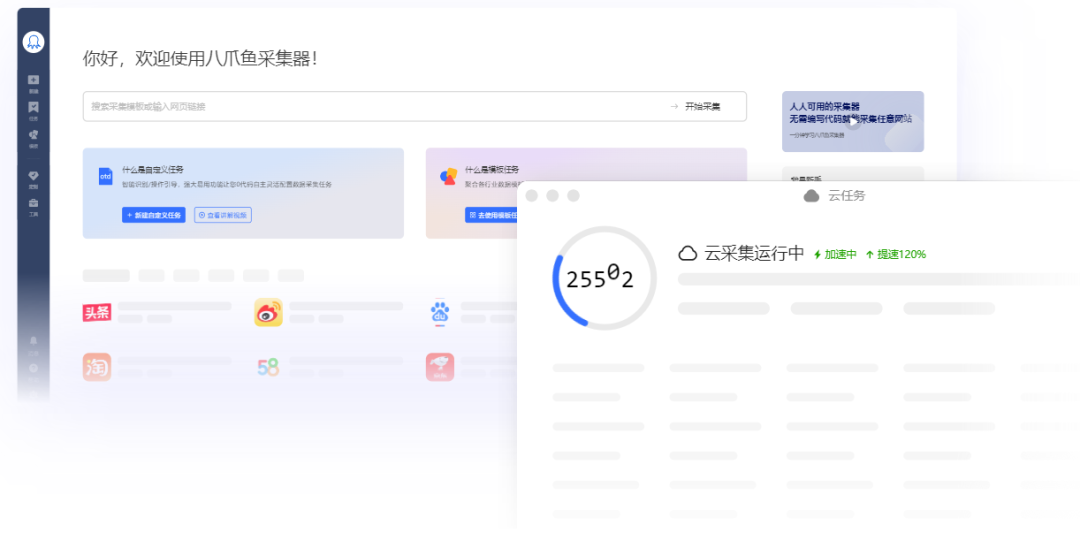The width and height of the screenshot is (1080, 533).
Task: Click the 查看讲解视频 button
Action: [222, 215]
